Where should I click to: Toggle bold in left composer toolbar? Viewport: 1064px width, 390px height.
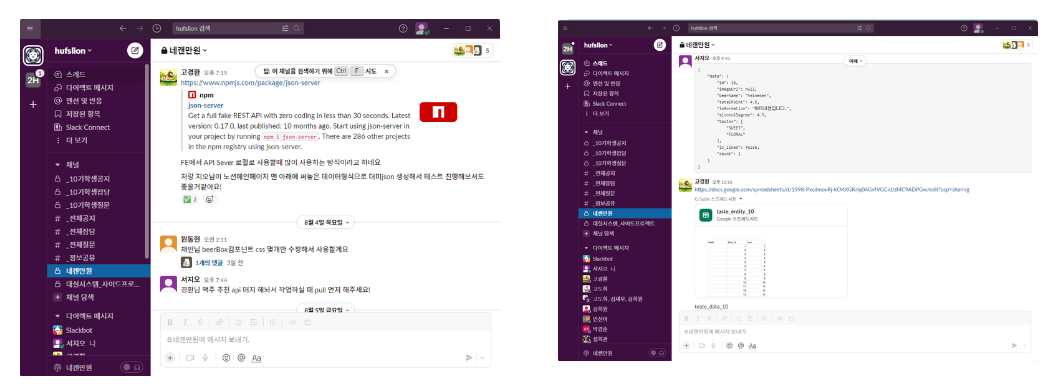click(x=170, y=321)
